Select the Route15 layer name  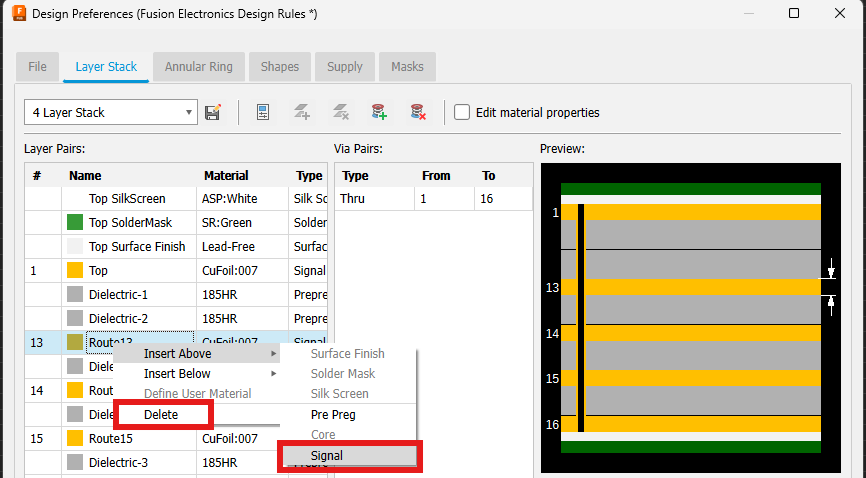tap(111, 438)
